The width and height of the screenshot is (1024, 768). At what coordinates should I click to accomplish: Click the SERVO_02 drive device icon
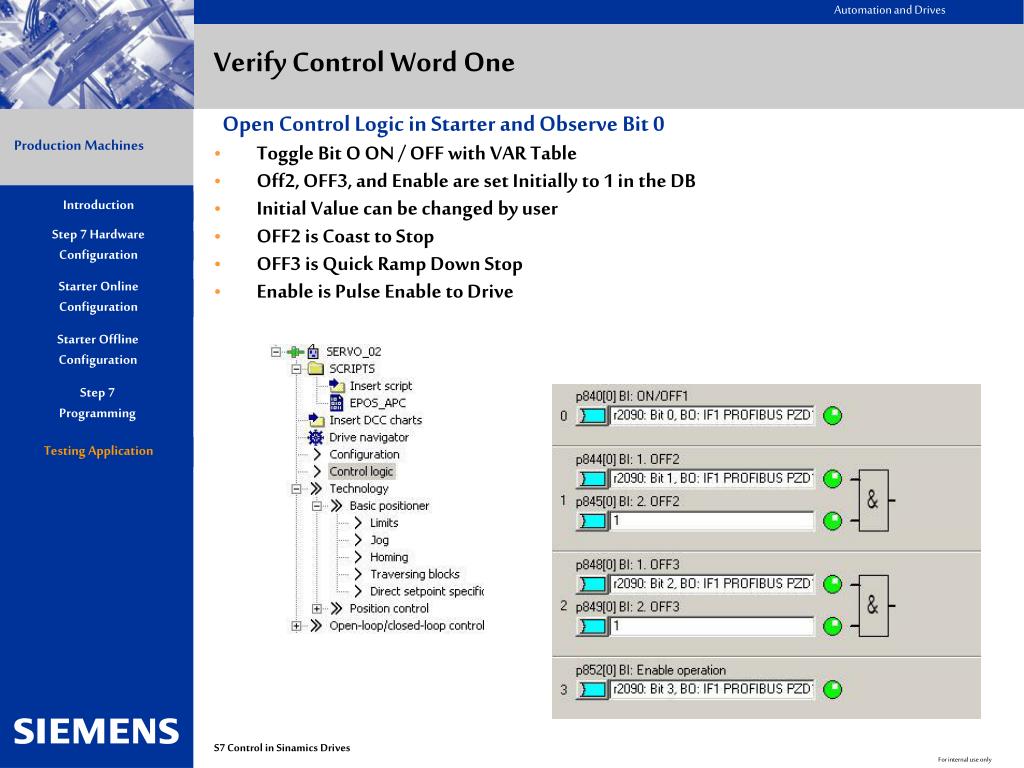(313, 351)
